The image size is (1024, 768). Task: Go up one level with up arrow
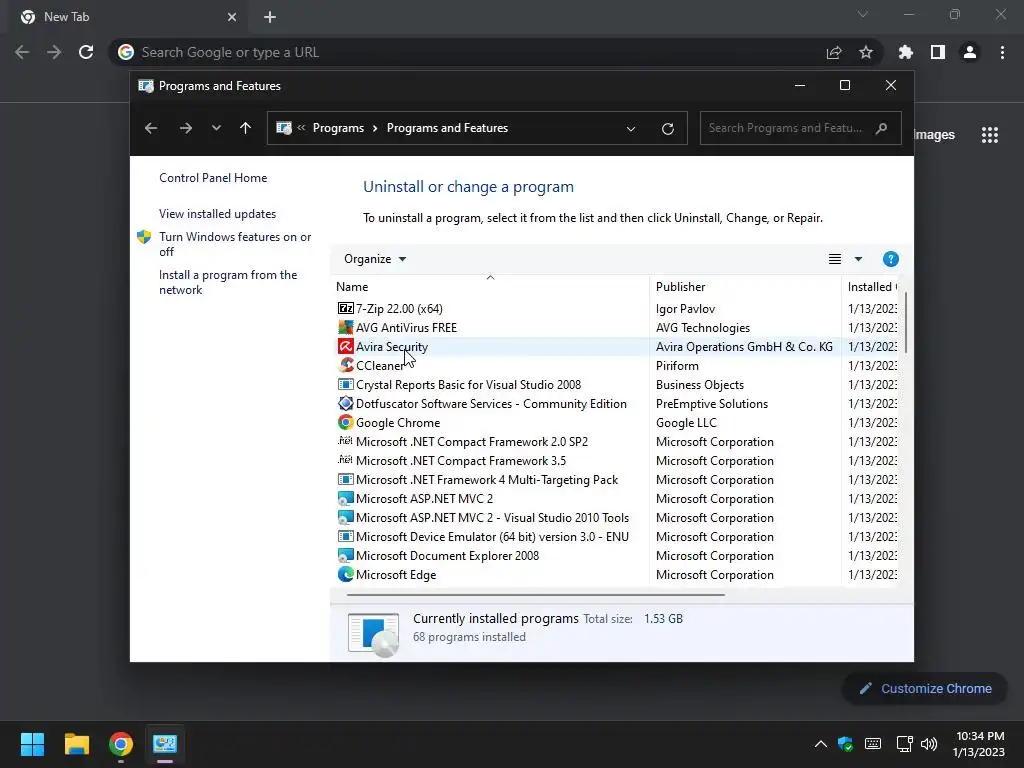[x=245, y=128]
